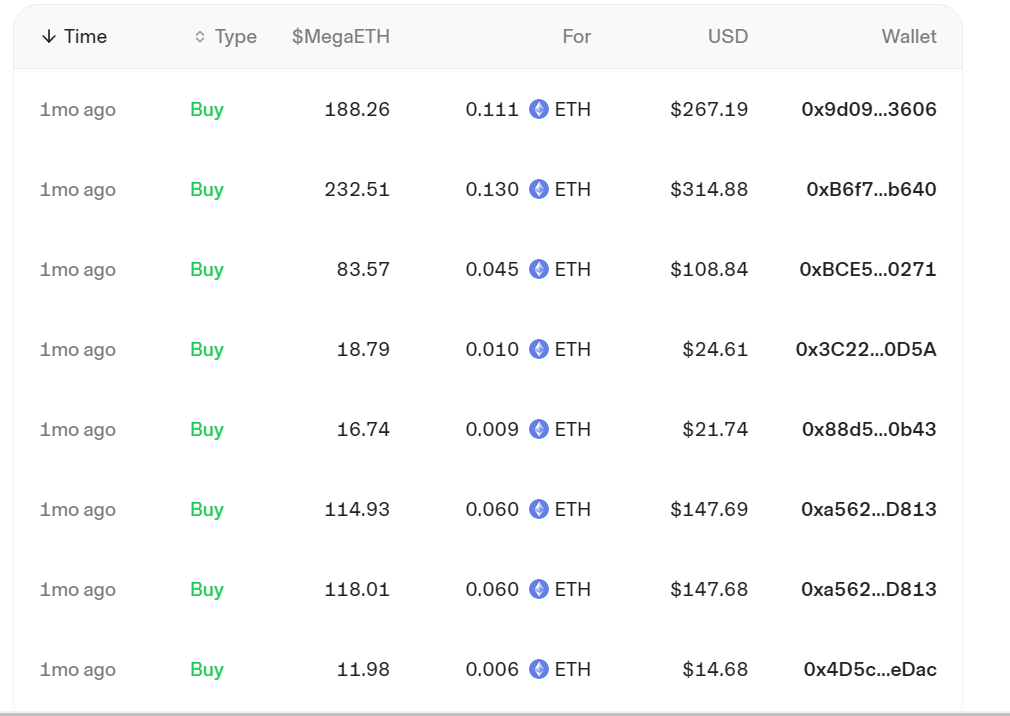Click the ETH icon beside 0.045 ETH
Screen dimensions: 1010x716
pos(539,270)
